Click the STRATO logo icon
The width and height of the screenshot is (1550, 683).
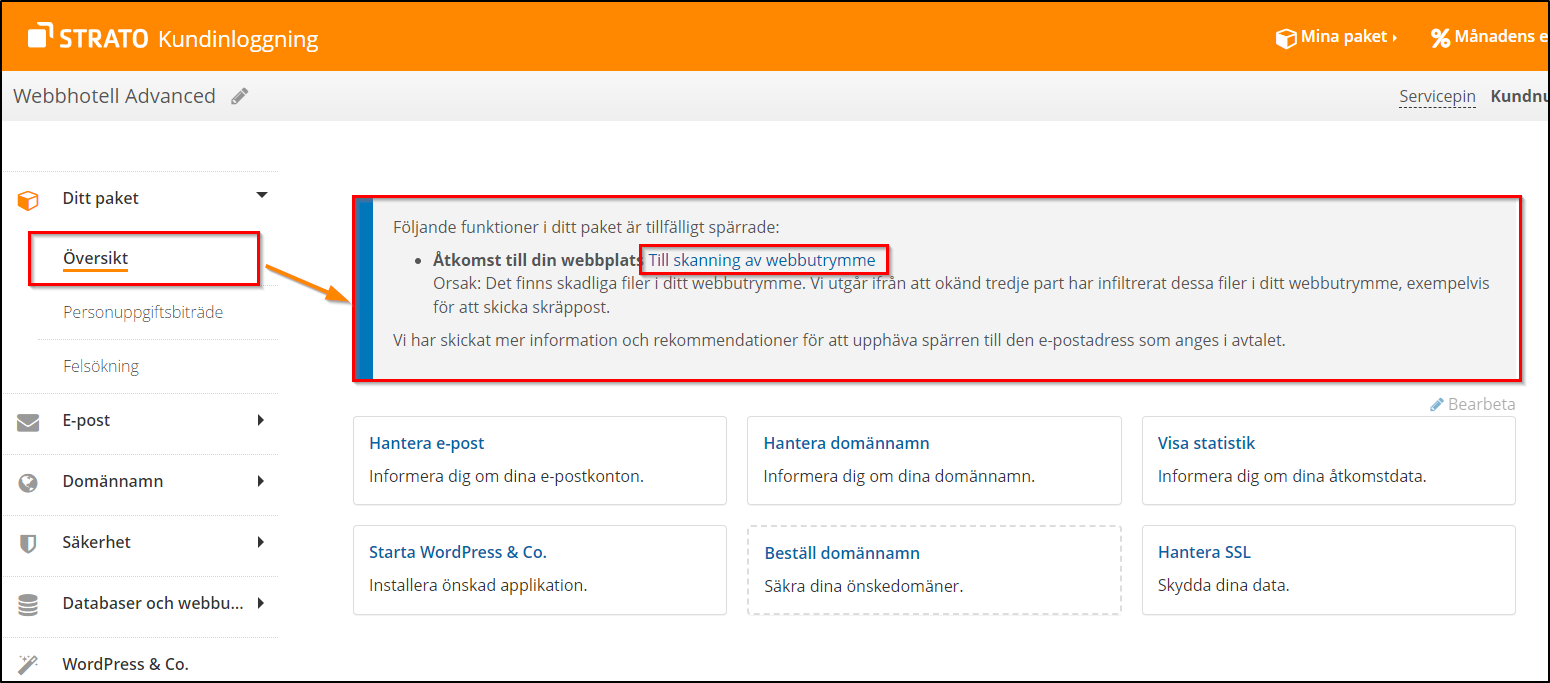tap(41, 36)
